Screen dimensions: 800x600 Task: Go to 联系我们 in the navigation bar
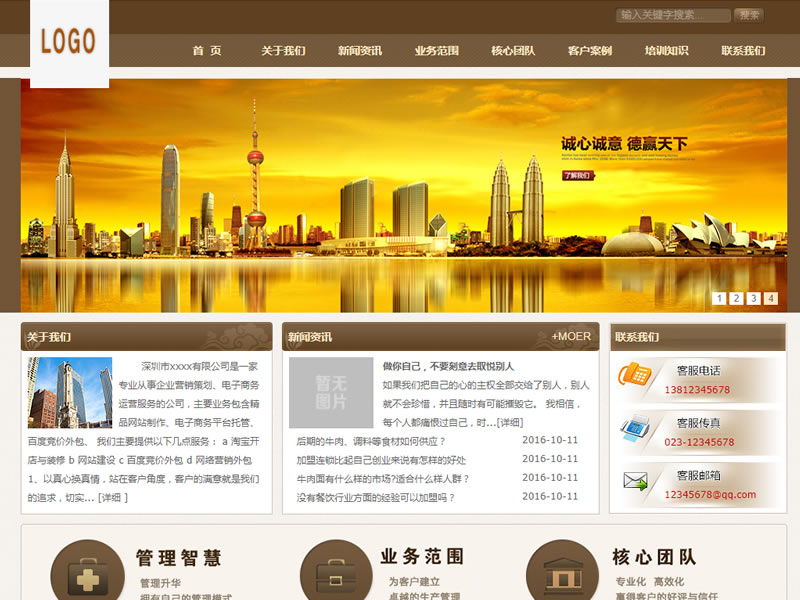pos(743,51)
